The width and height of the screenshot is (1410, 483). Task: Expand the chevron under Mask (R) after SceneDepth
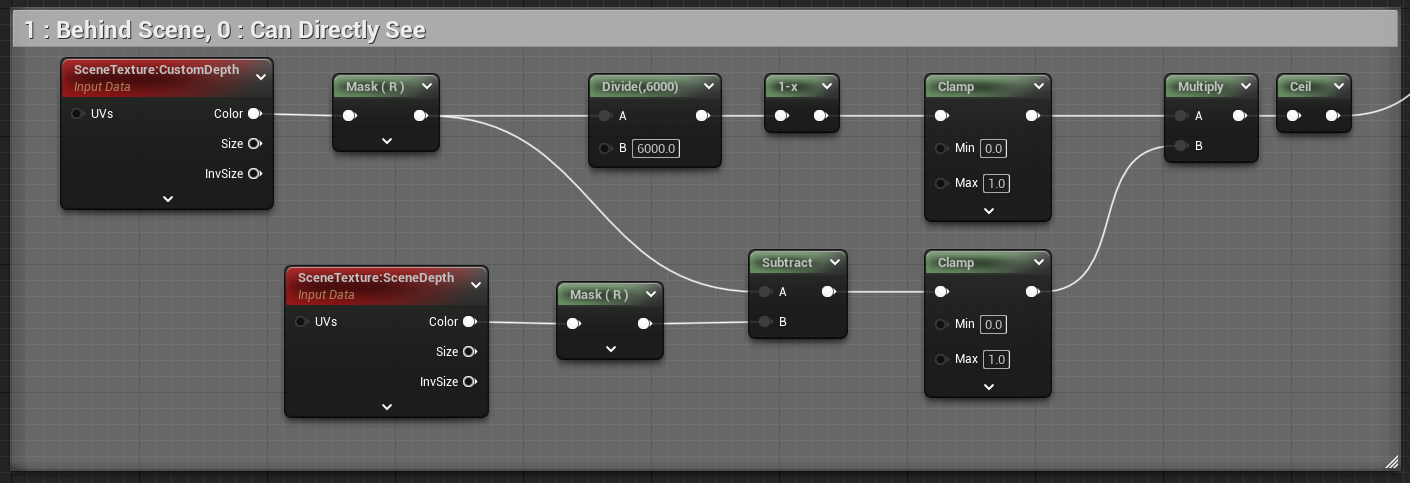(x=611, y=349)
